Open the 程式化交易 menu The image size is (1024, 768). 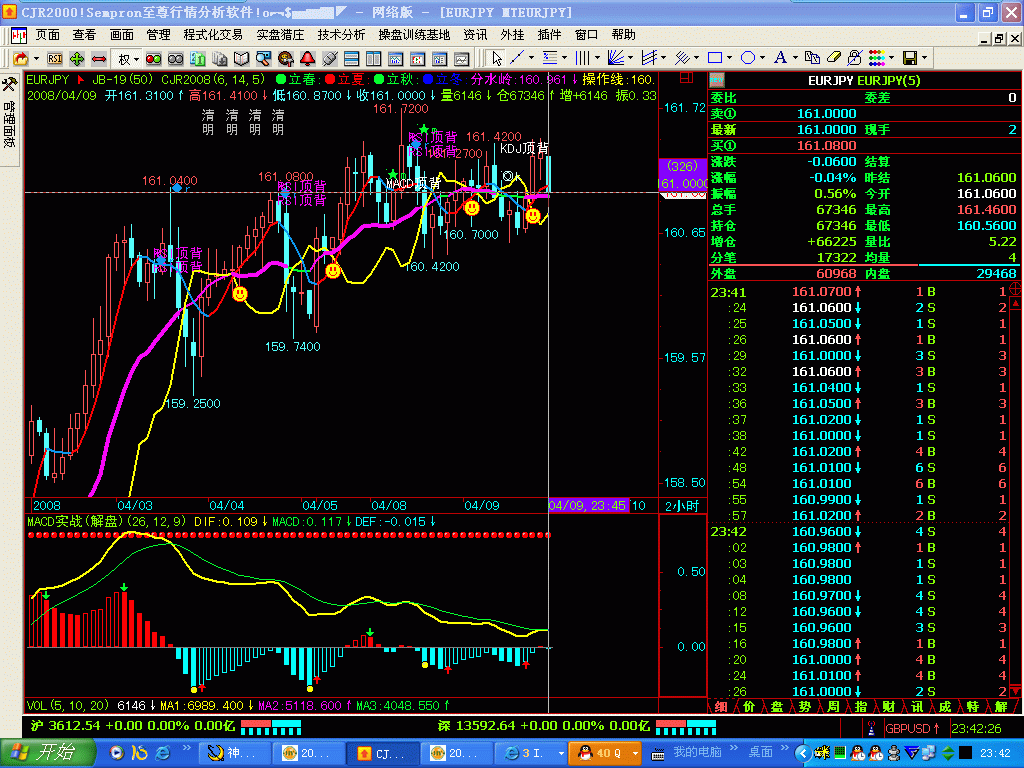213,35
